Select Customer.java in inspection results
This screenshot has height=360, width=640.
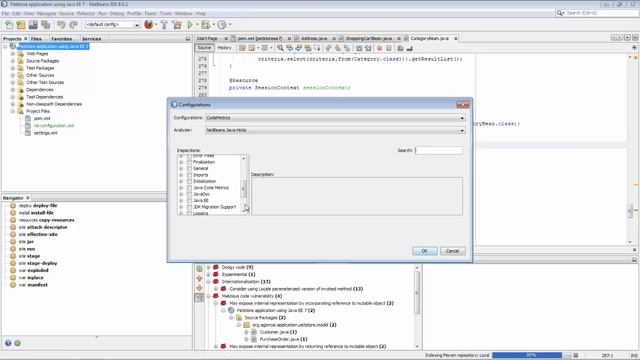278,332
